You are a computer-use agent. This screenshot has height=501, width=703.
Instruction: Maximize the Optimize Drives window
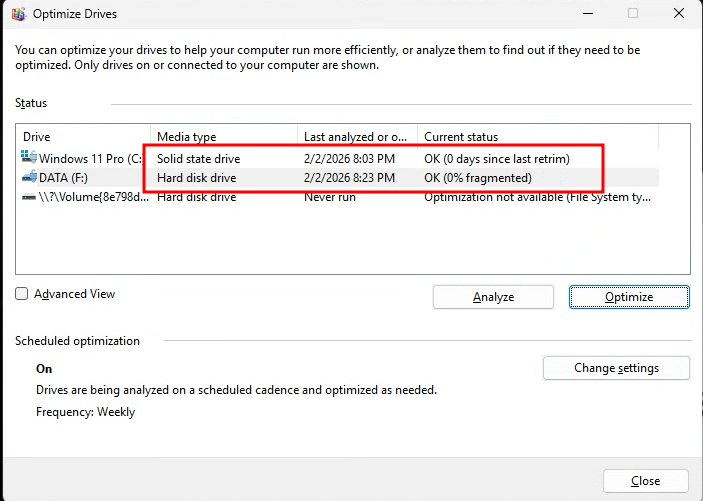[632, 13]
